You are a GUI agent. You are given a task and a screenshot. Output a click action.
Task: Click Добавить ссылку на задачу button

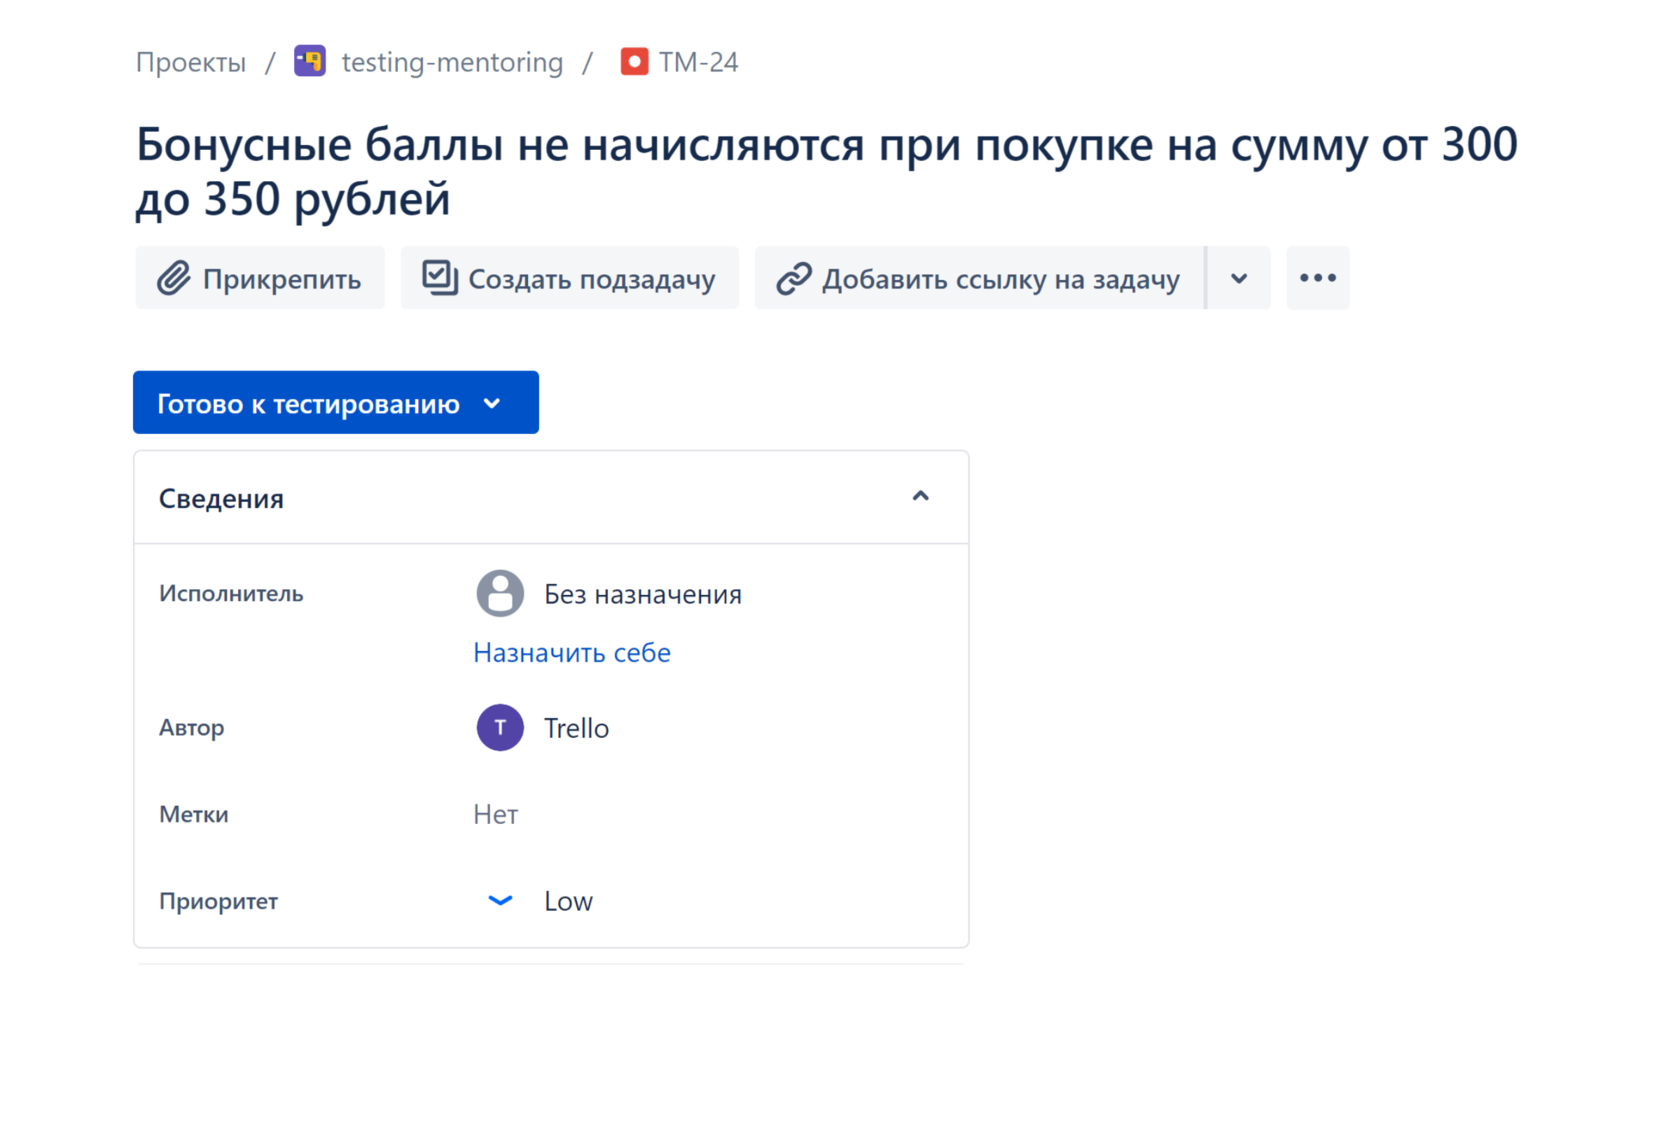click(980, 278)
